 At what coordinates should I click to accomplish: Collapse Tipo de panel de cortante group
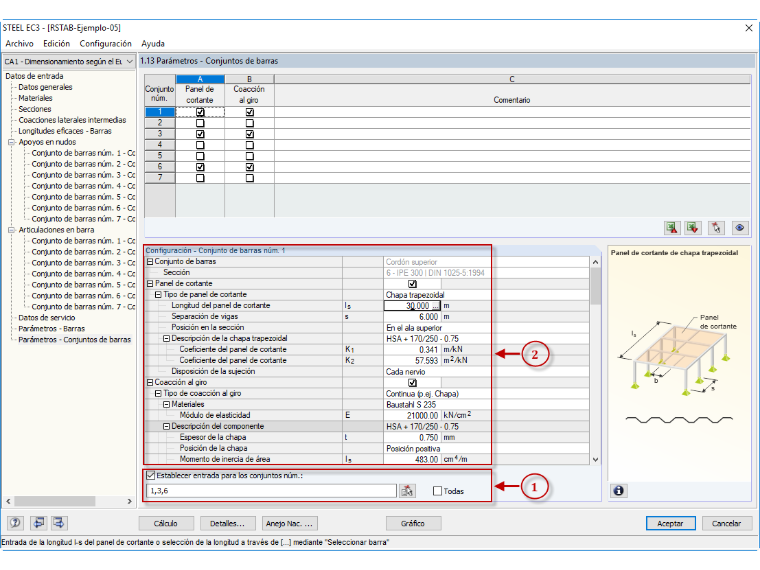click(x=158, y=295)
